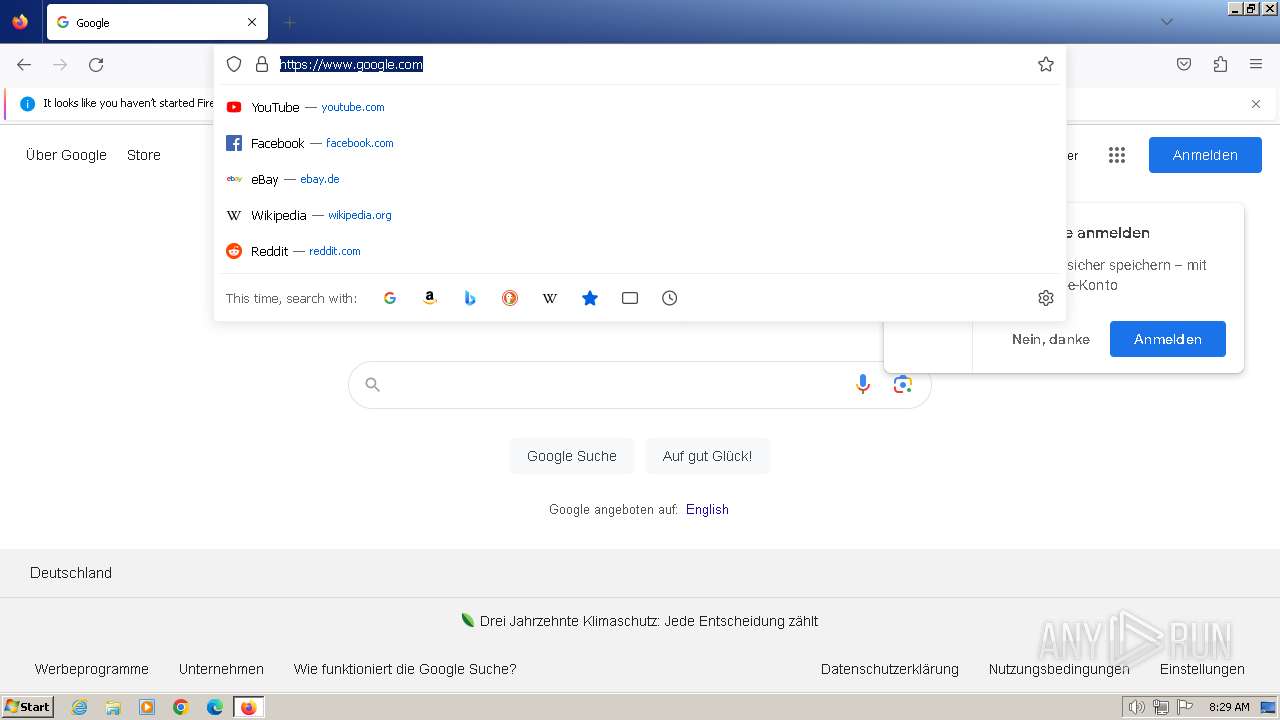The height and width of the screenshot is (720, 1280).
Task: Open Datenschutzerklärung footer link
Action: tap(890, 669)
